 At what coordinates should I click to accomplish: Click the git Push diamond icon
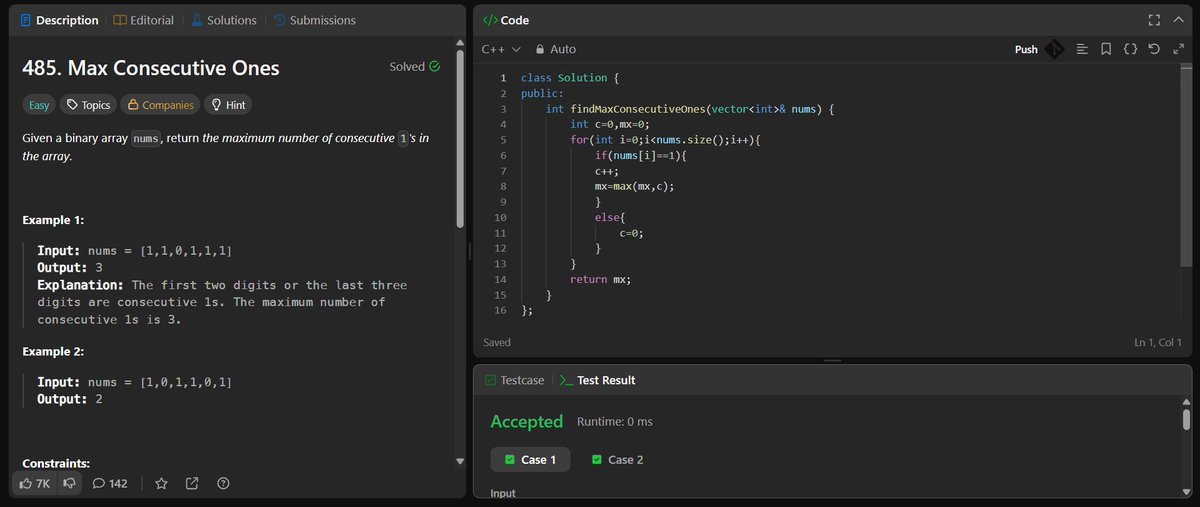(1054, 49)
